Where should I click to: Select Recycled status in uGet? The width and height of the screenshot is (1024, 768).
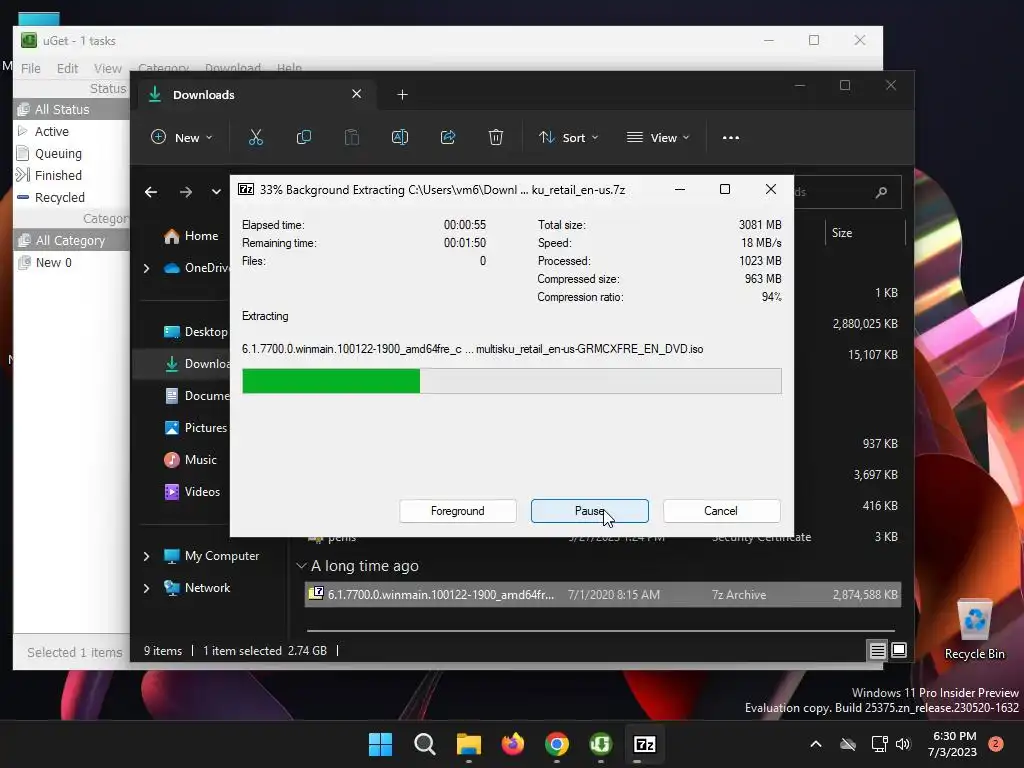pyautogui.click(x=71, y=197)
